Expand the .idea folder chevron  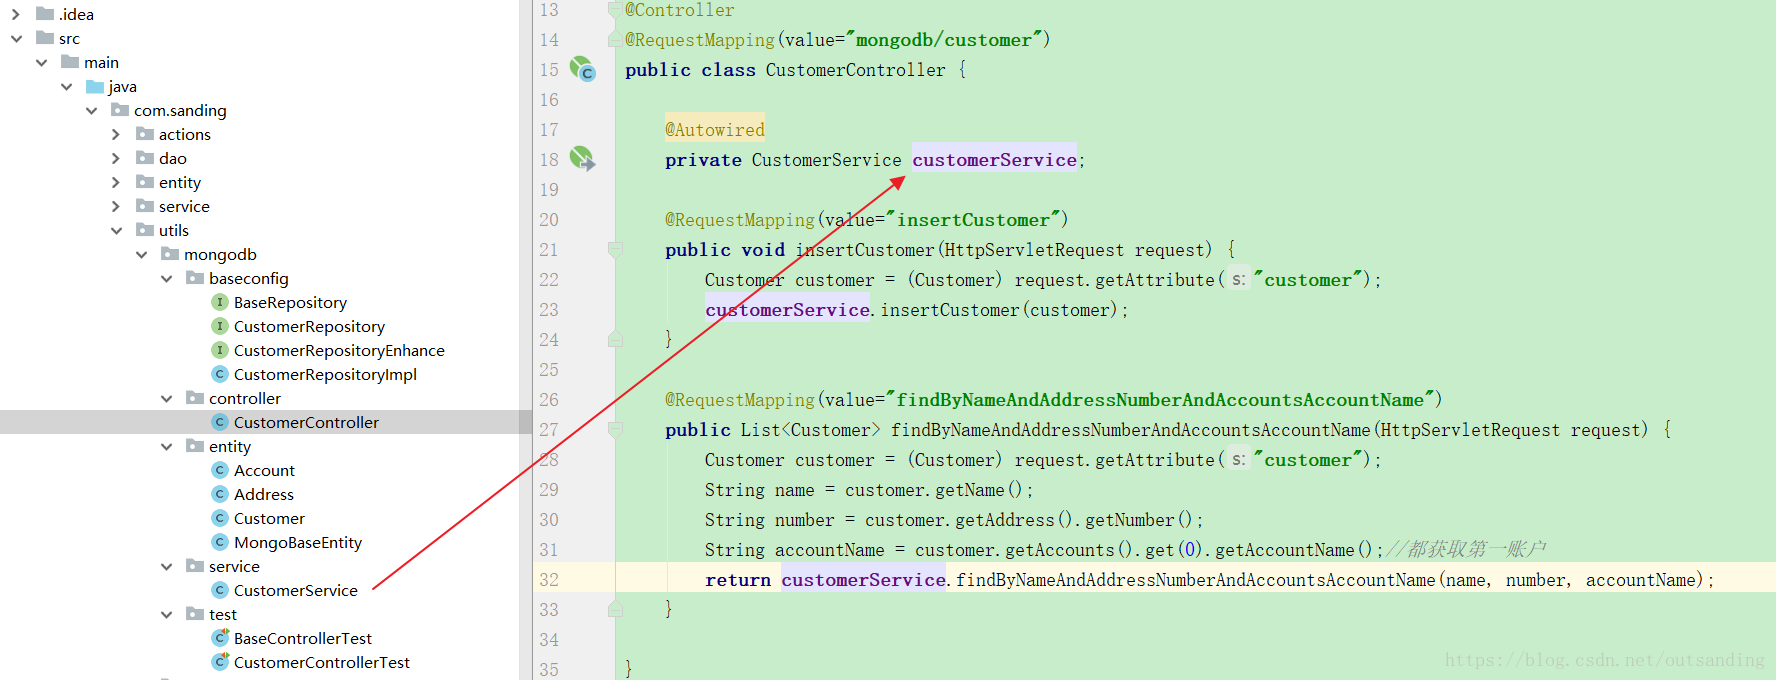coord(16,14)
